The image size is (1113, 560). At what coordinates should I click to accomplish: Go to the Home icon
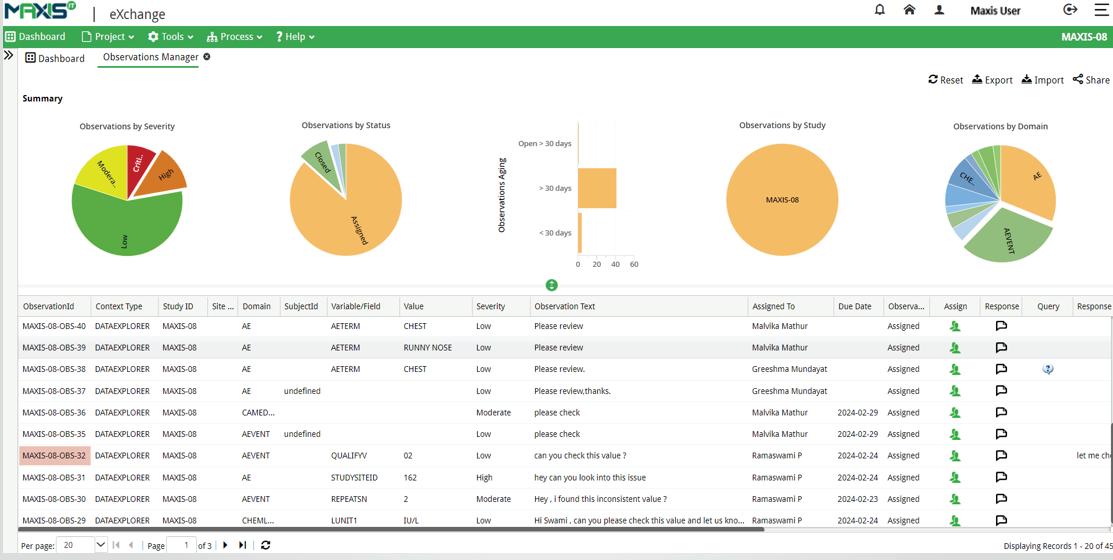909,10
